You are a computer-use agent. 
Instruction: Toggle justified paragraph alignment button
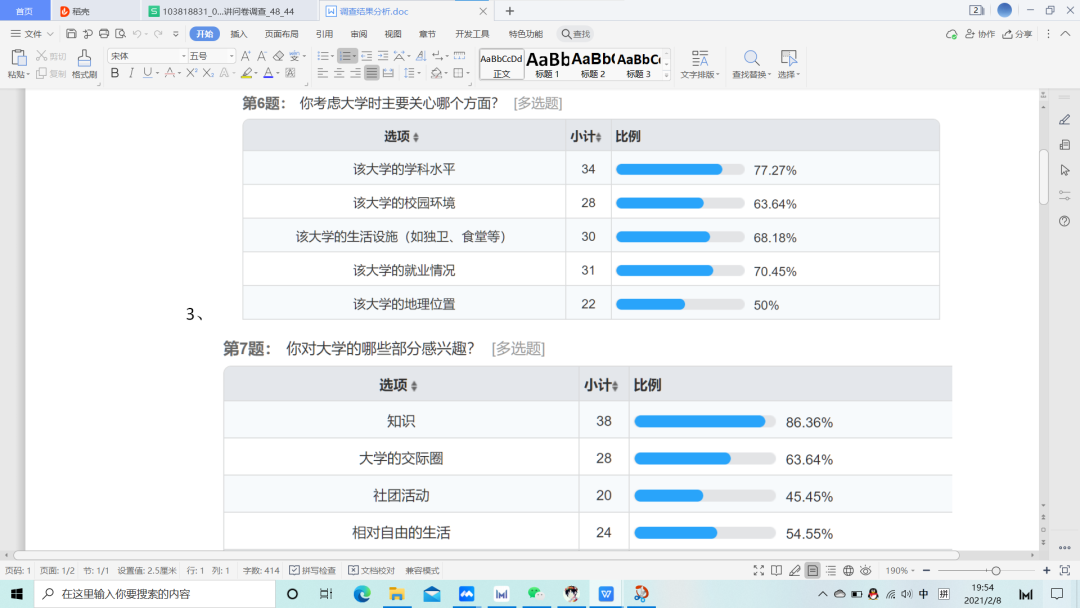coord(372,73)
